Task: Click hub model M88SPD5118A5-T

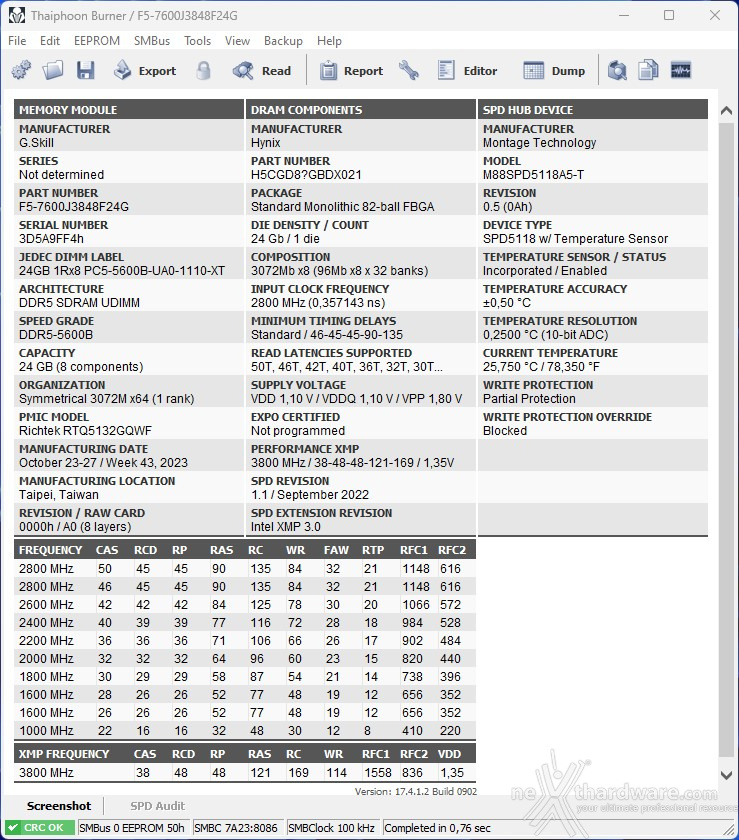Action: pos(534,175)
